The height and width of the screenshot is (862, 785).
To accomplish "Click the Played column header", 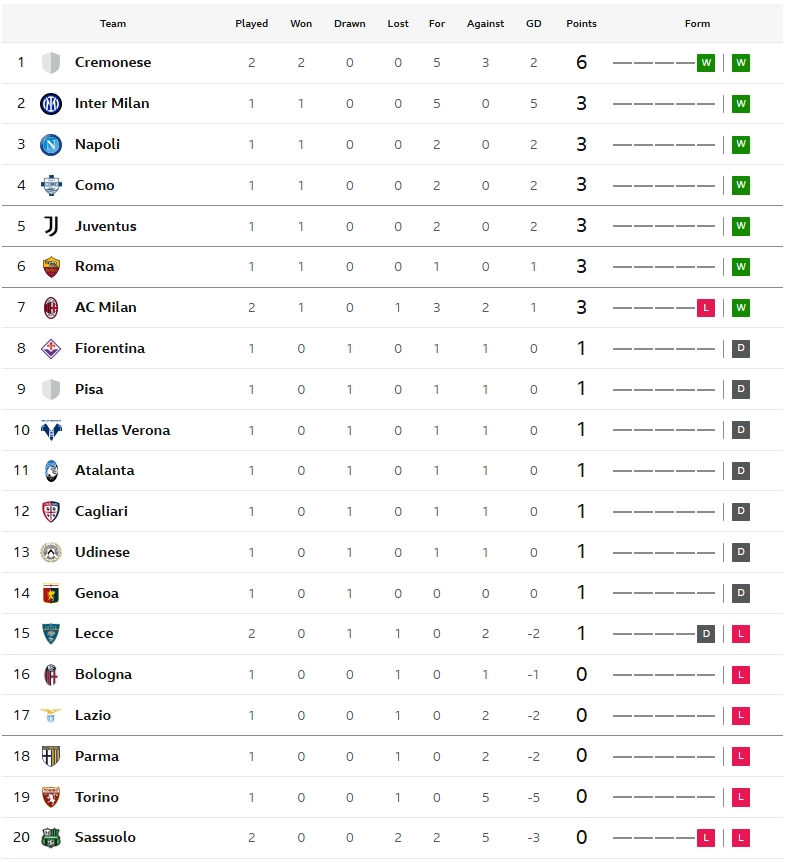I will (x=252, y=24).
